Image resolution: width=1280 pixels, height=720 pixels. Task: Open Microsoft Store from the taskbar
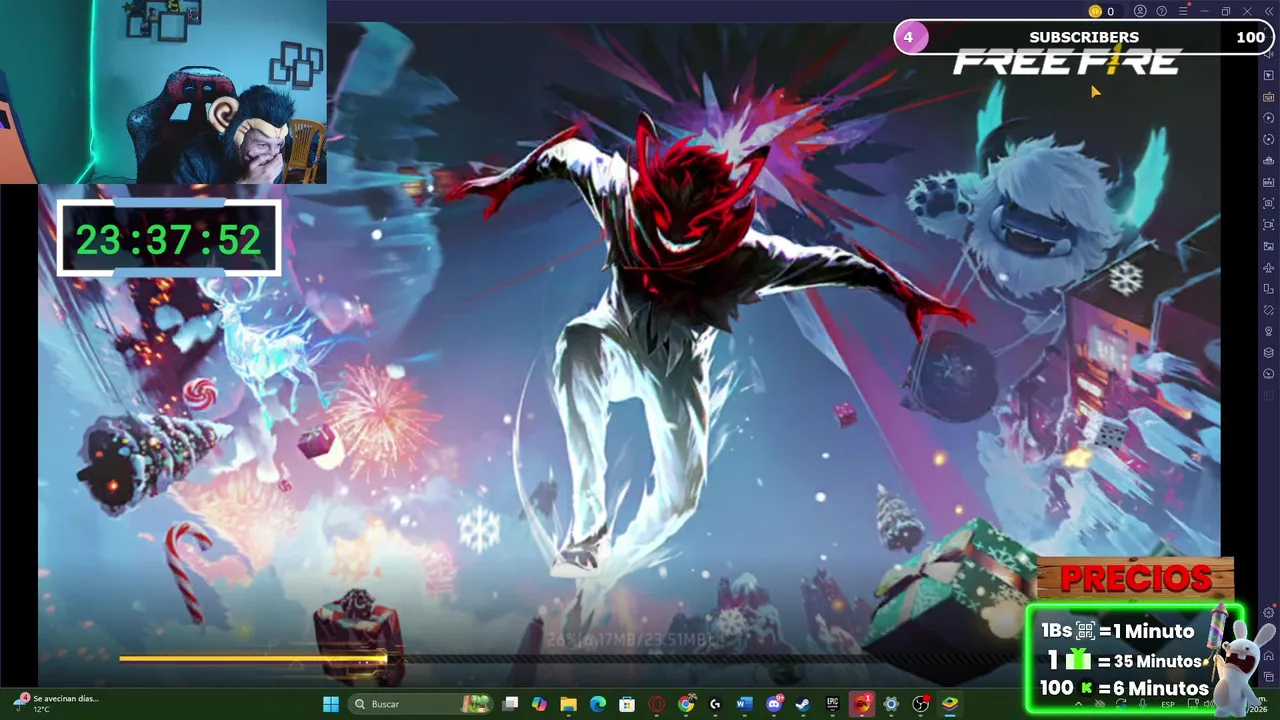coord(627,704)
